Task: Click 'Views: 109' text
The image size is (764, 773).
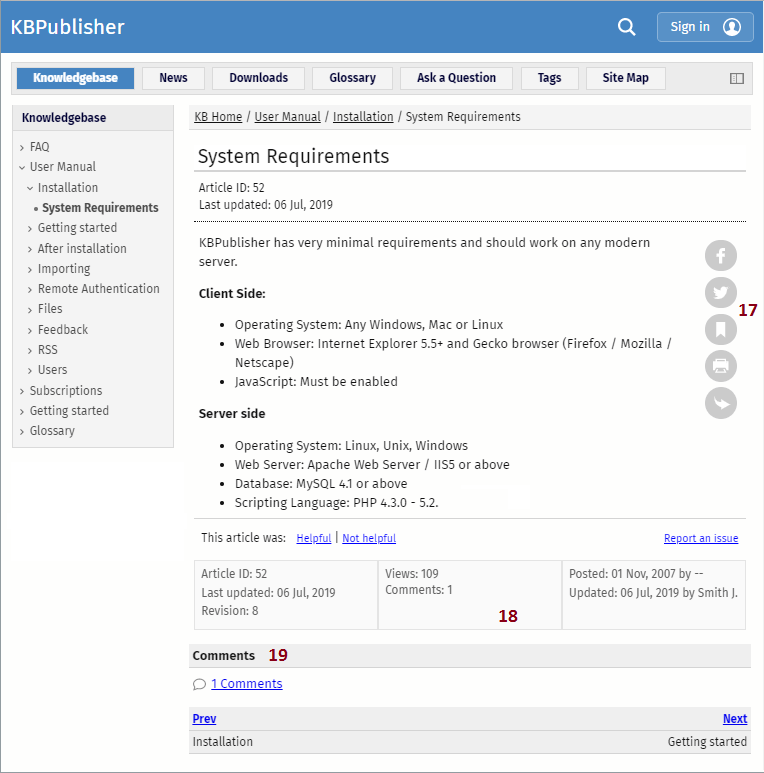Action: click(x=412, y=574)
